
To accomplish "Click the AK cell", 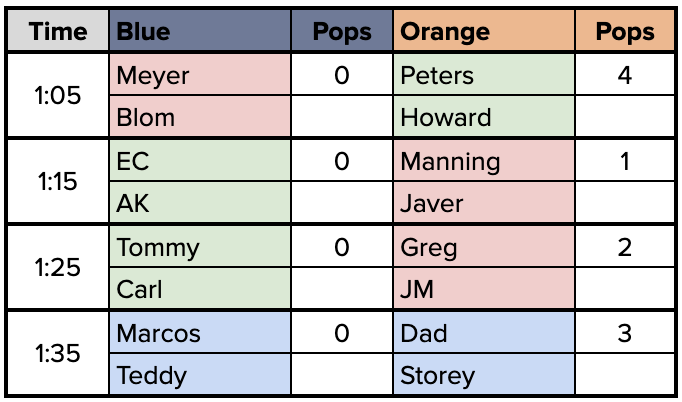I will 200,202.
